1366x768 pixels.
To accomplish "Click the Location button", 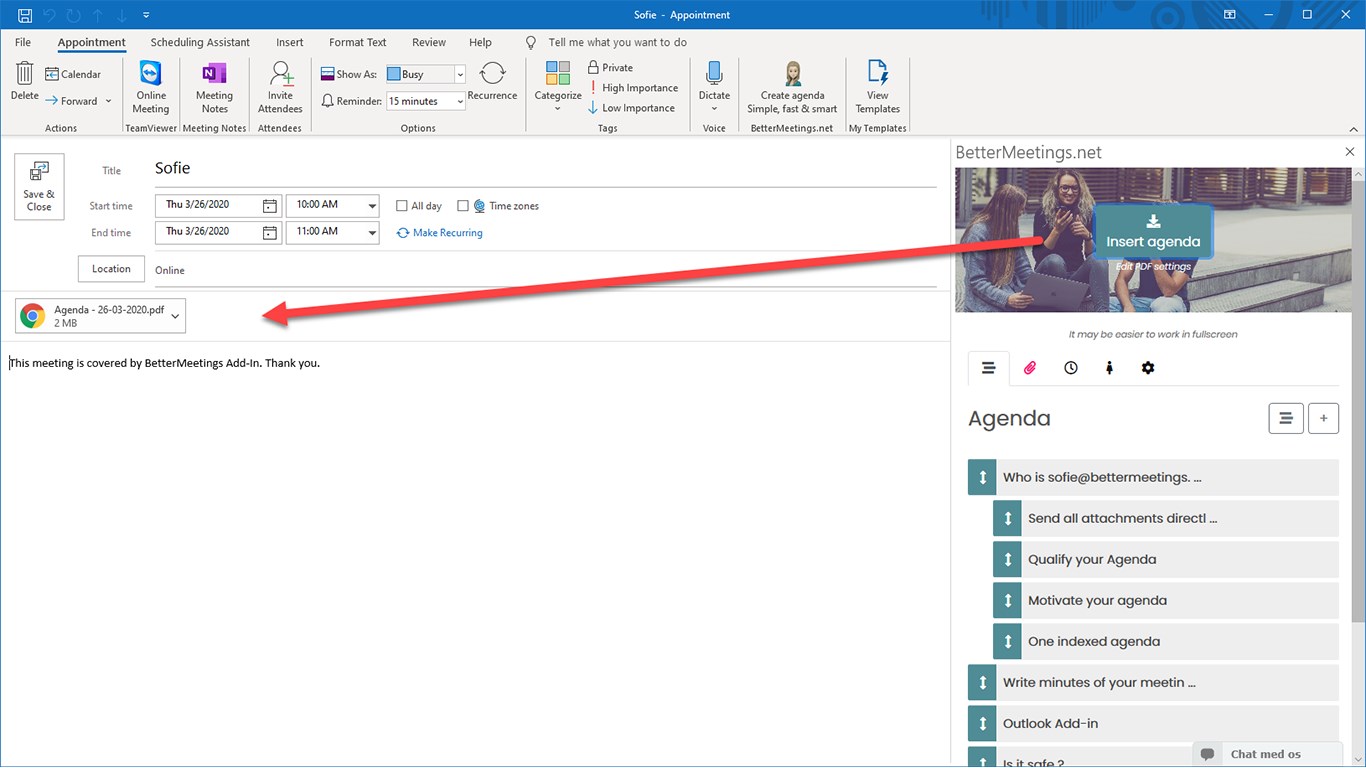I will (x=111, y=269).
